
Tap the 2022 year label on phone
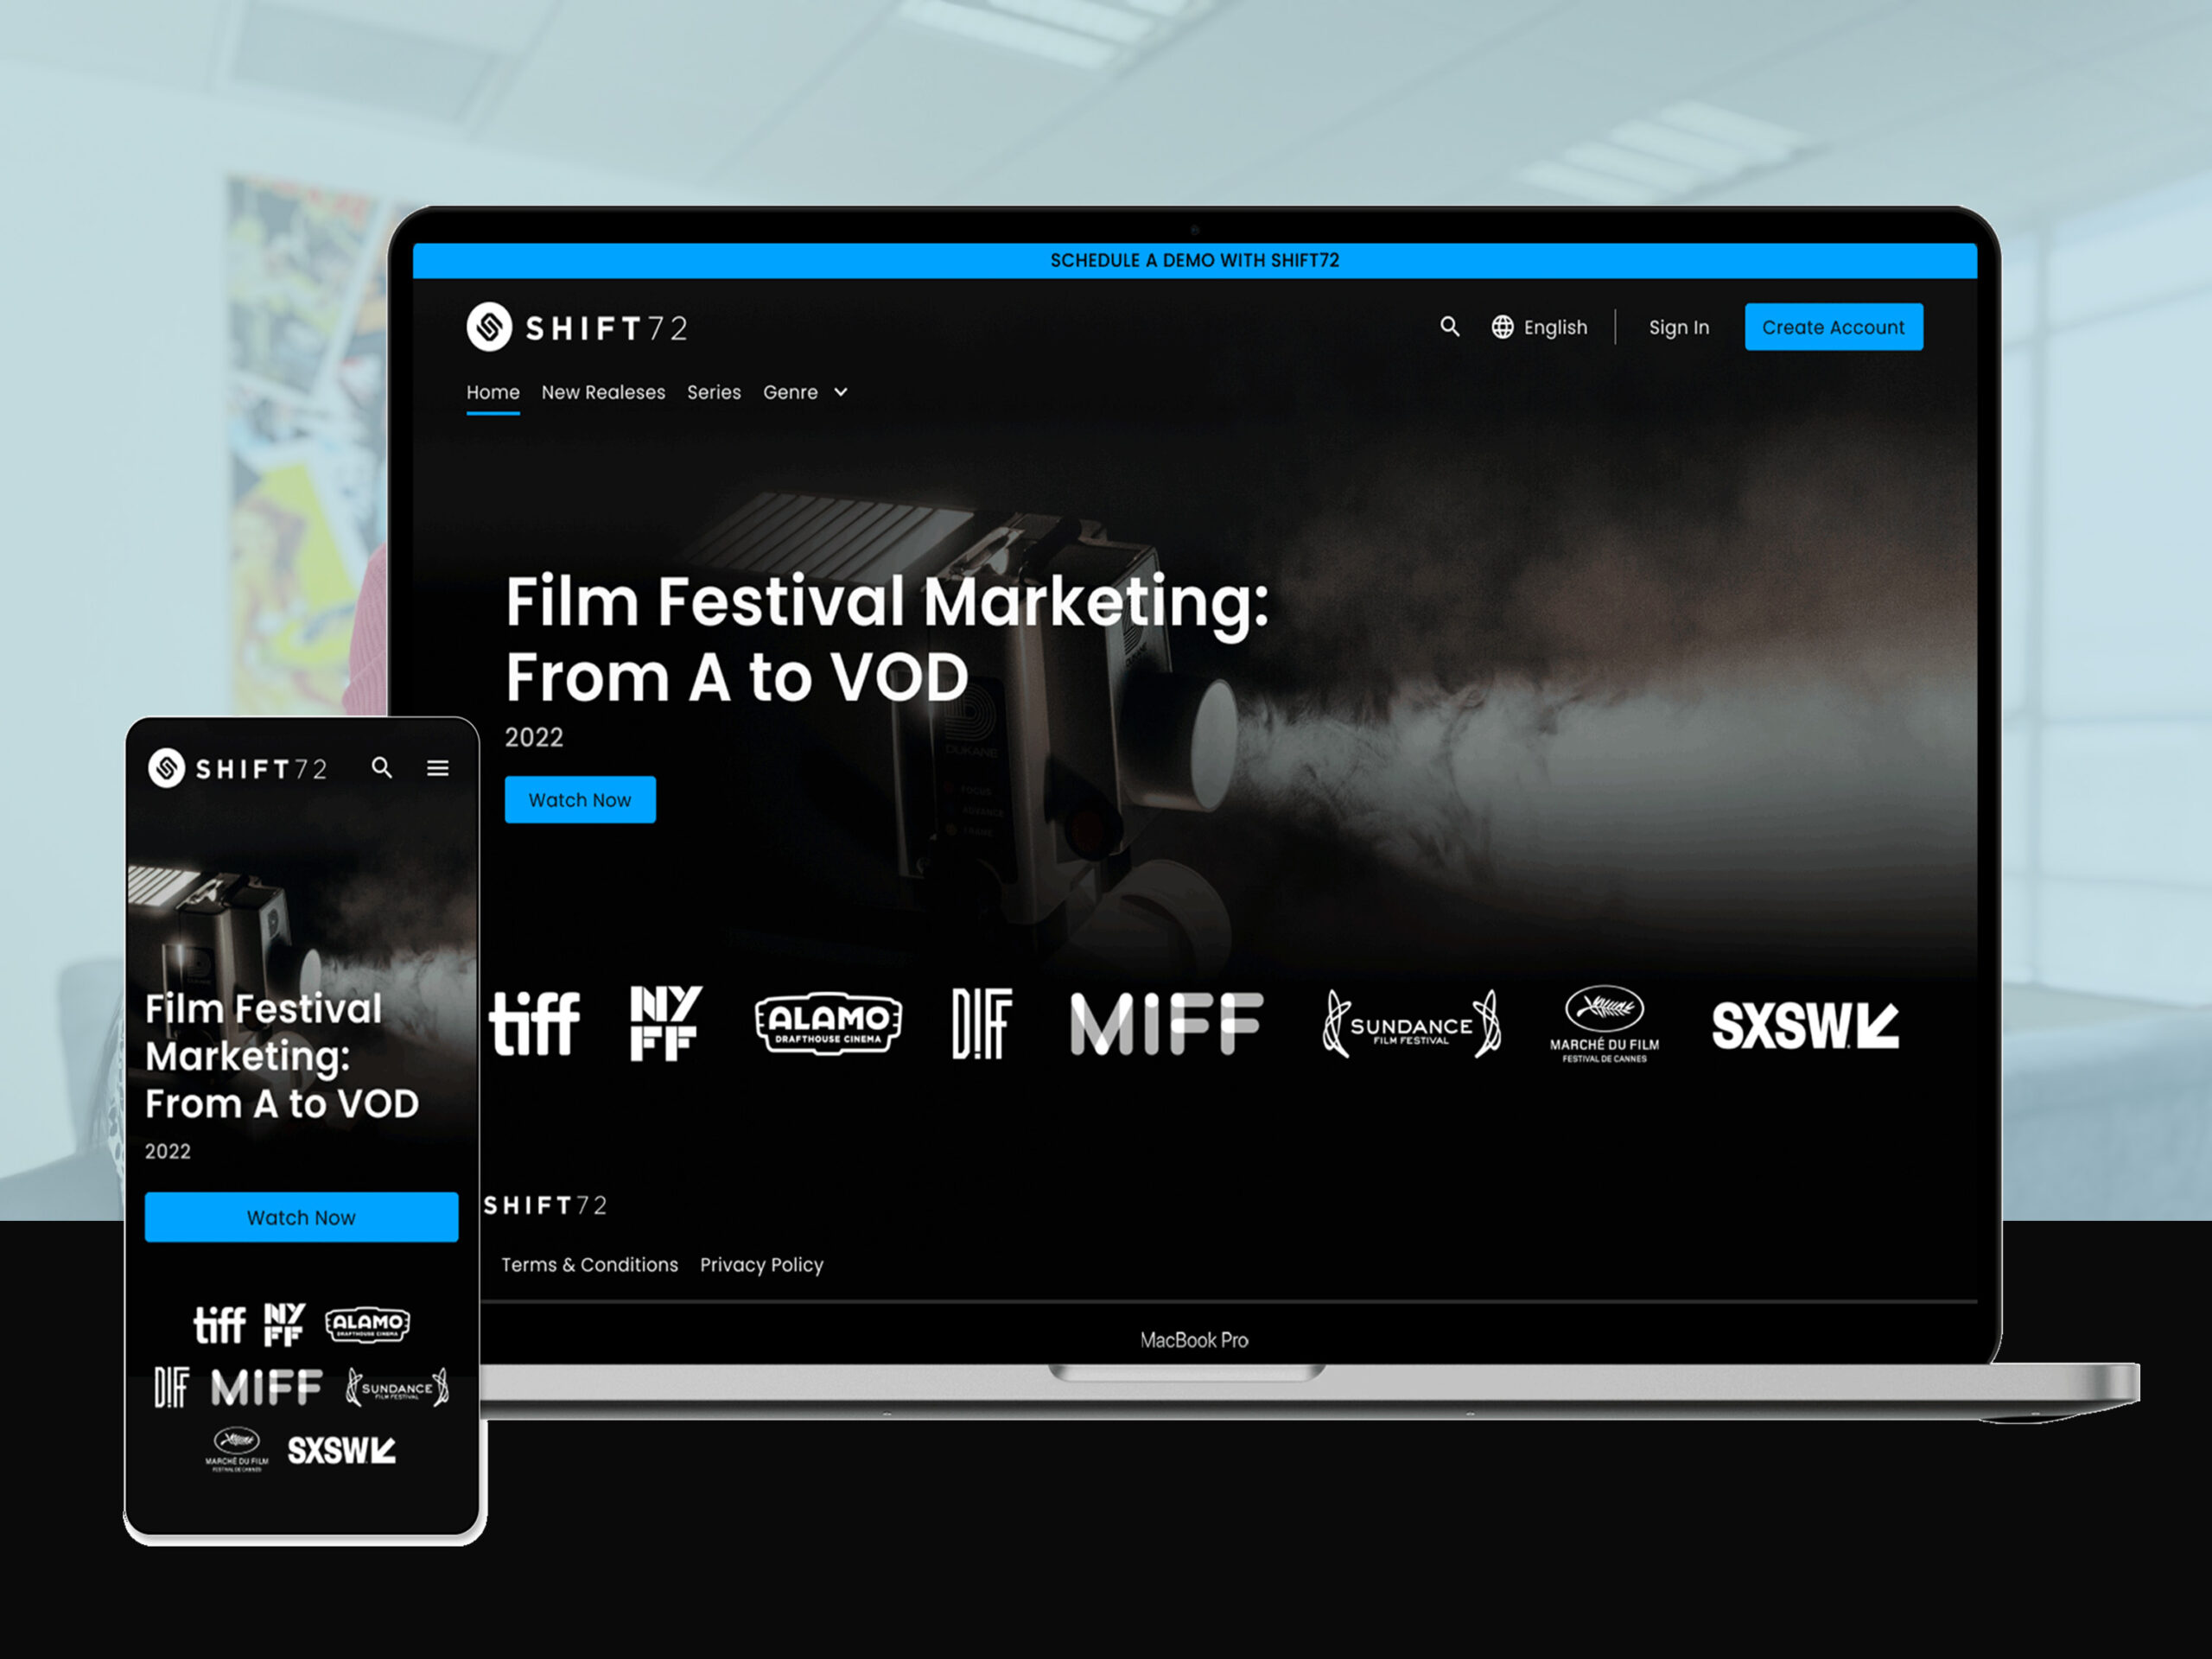click(x=168, y=1151)
